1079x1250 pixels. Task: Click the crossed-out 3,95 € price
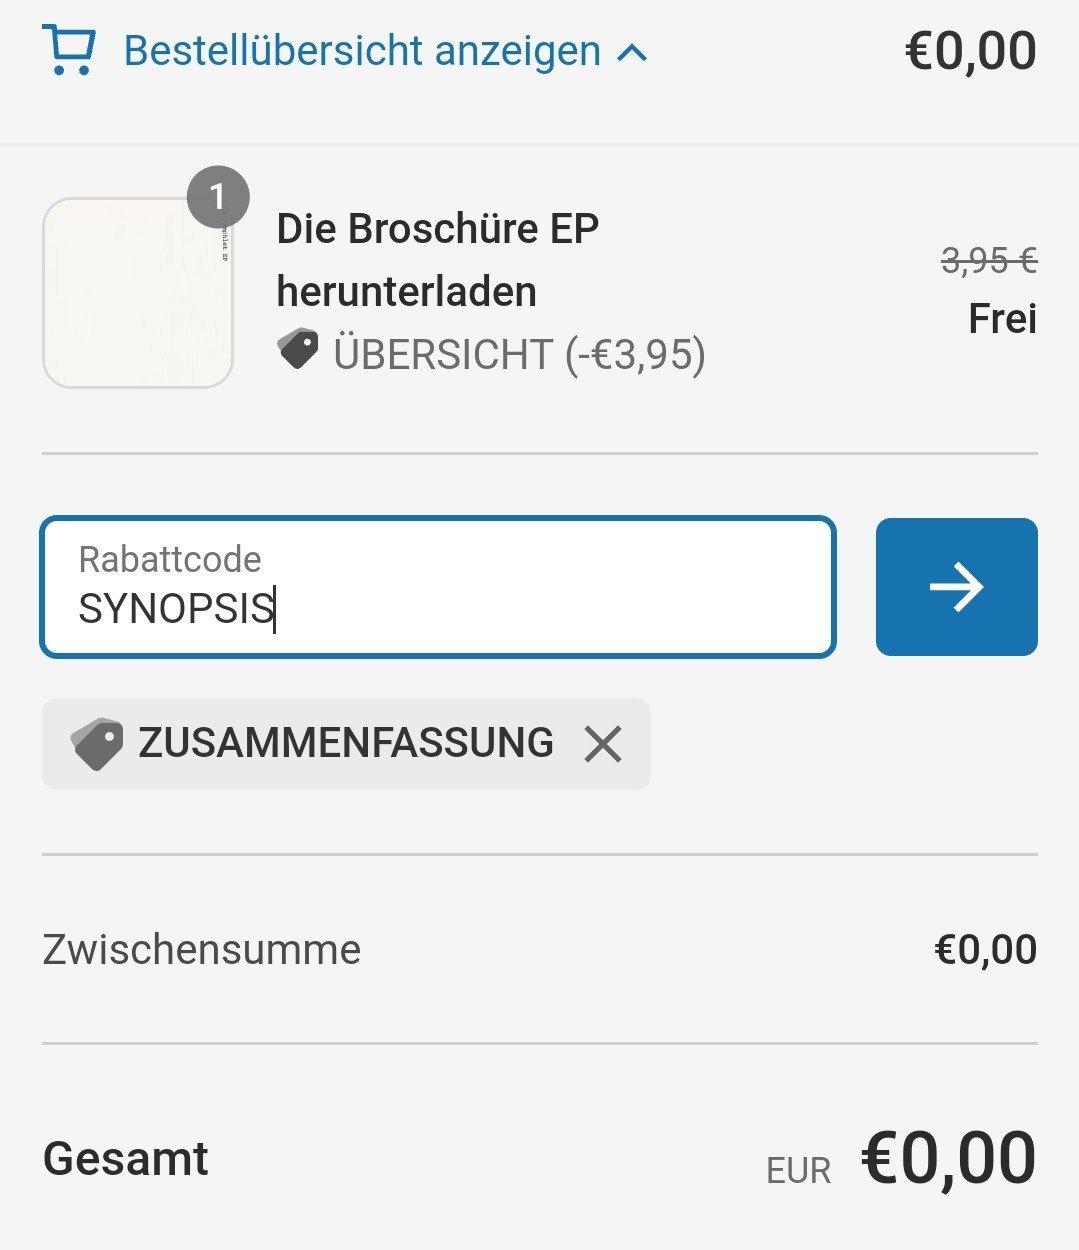coord(989,260)
